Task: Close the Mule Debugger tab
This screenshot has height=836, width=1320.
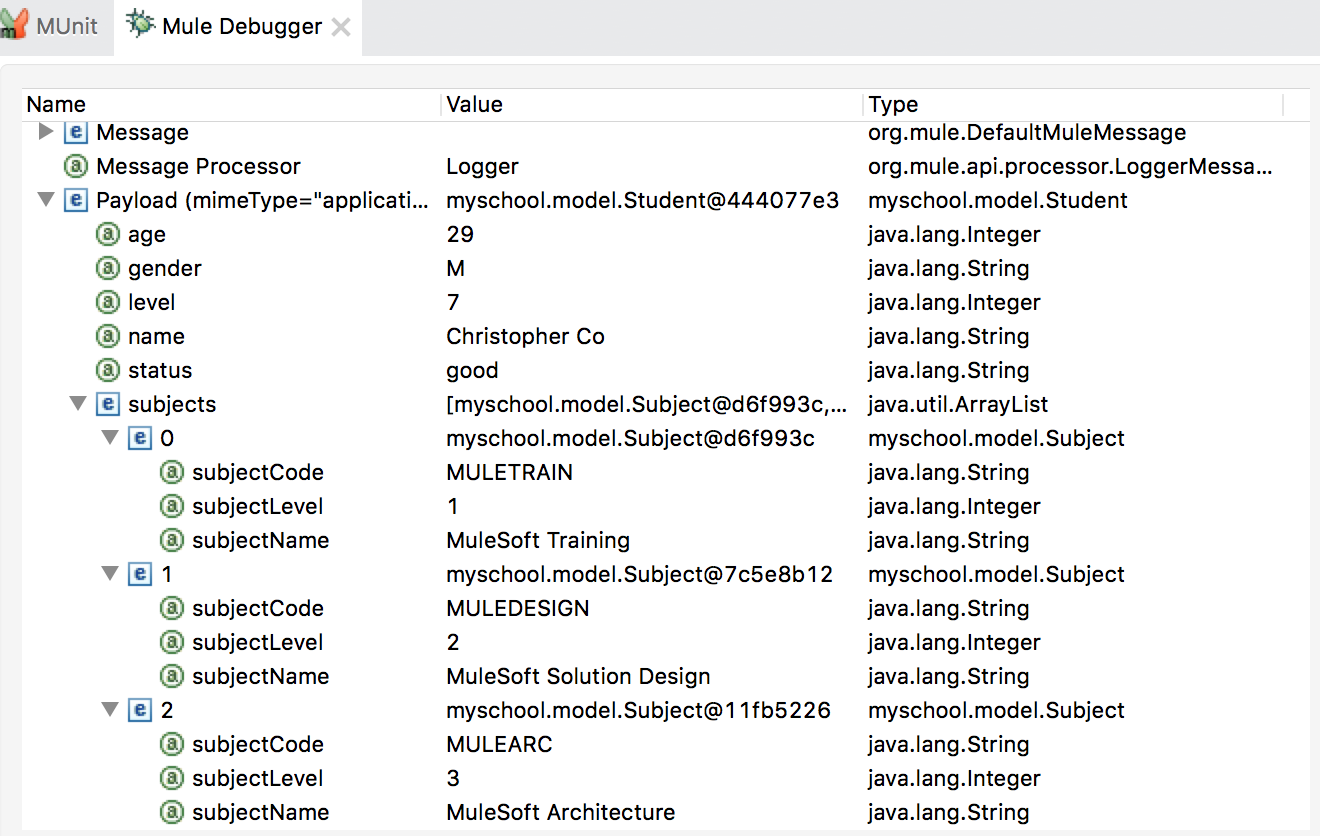Action: [341, 27]
